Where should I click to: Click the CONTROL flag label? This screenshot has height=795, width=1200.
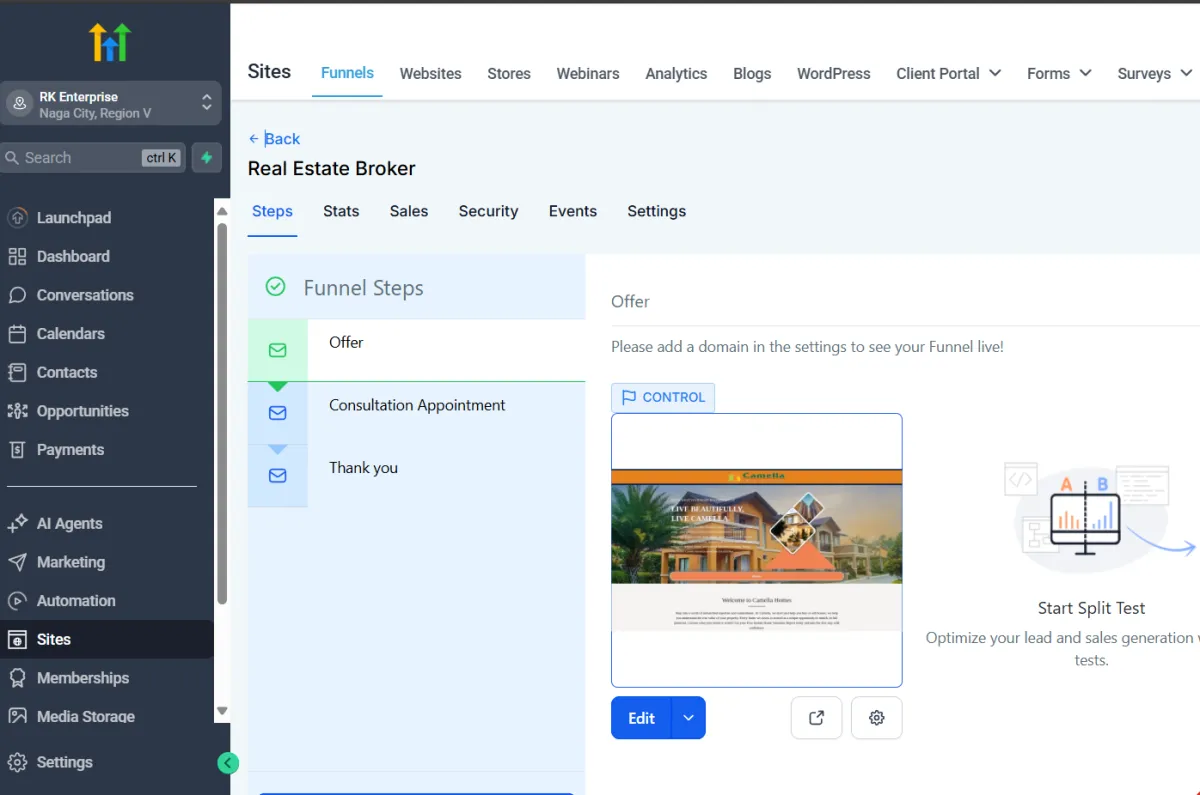[663, 397]
